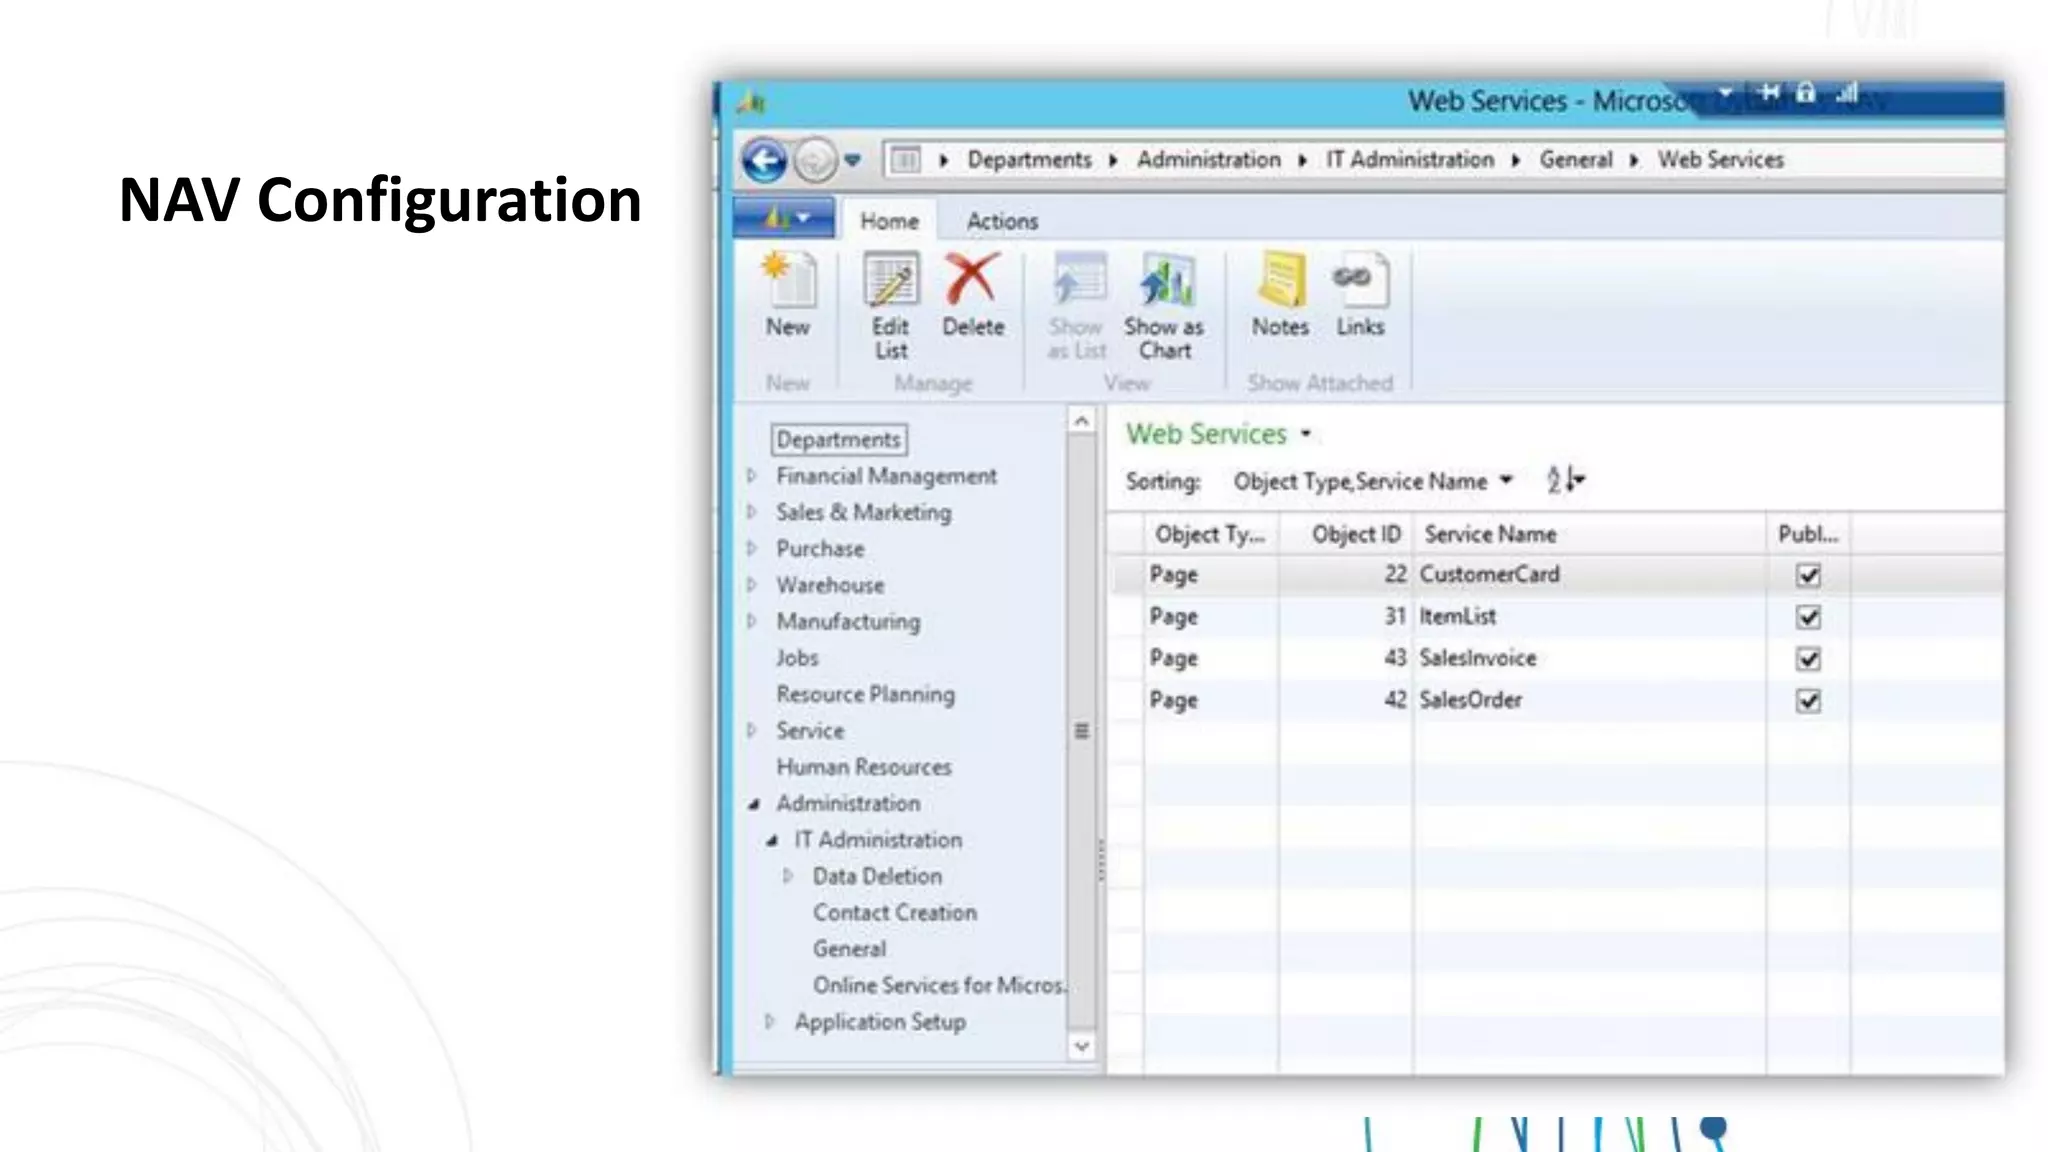This screenshot has width=2048, height=1152.
Task: Choose the Show as Chart icon
Action: pos(1165,281)
